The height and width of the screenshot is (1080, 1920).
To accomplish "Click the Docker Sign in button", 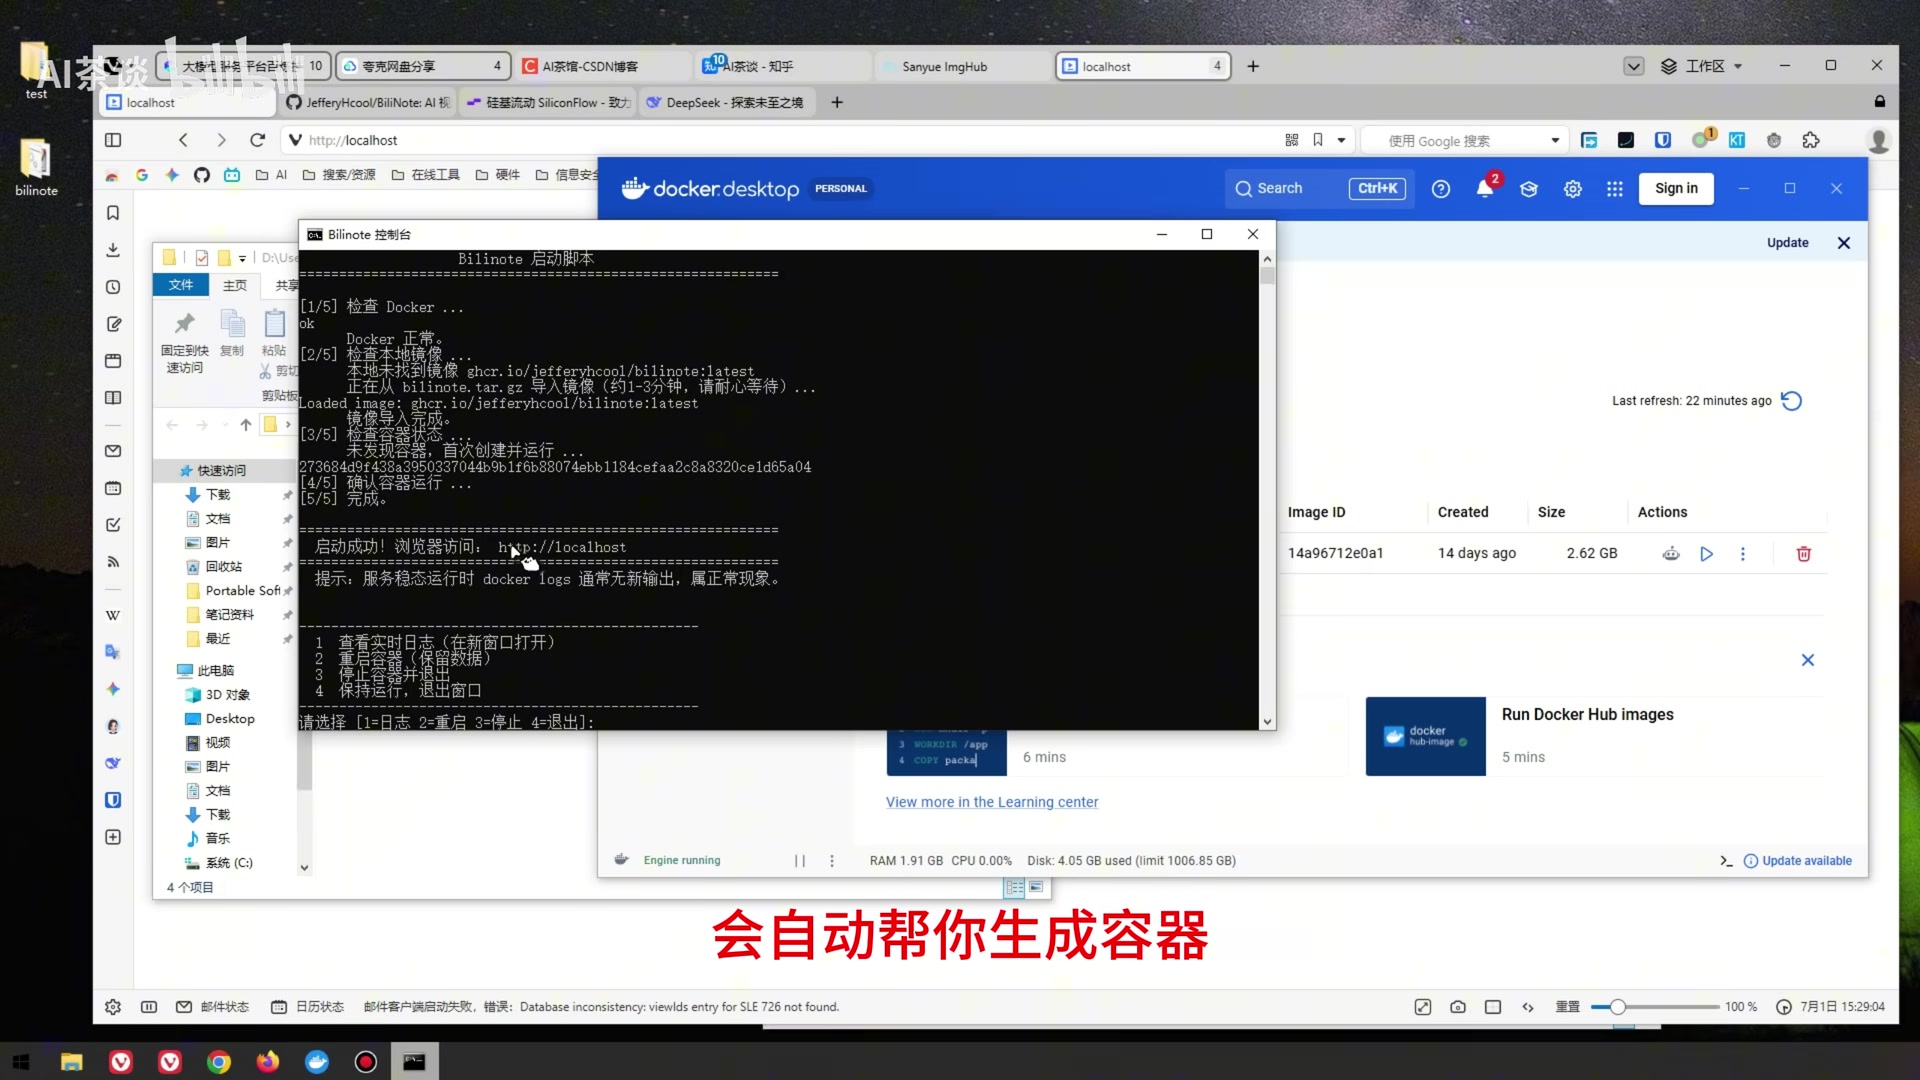I will coord(1676,189).
